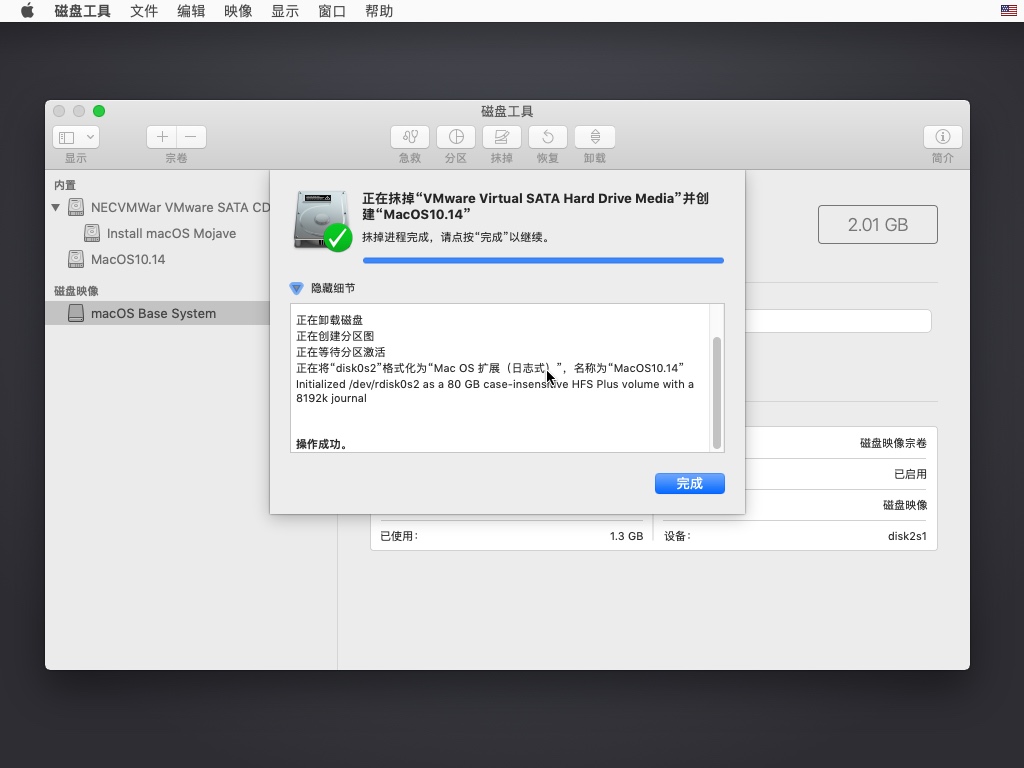Click the 正在创建分区图 log line
This screenshot has height=768, width=1024.
pos(335,336)
